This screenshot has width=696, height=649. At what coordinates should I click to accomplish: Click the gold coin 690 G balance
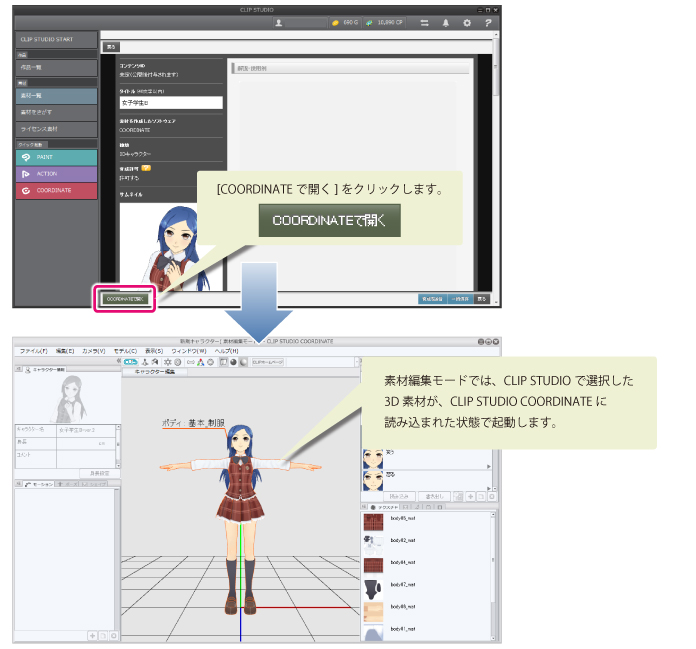coord(345,23)
